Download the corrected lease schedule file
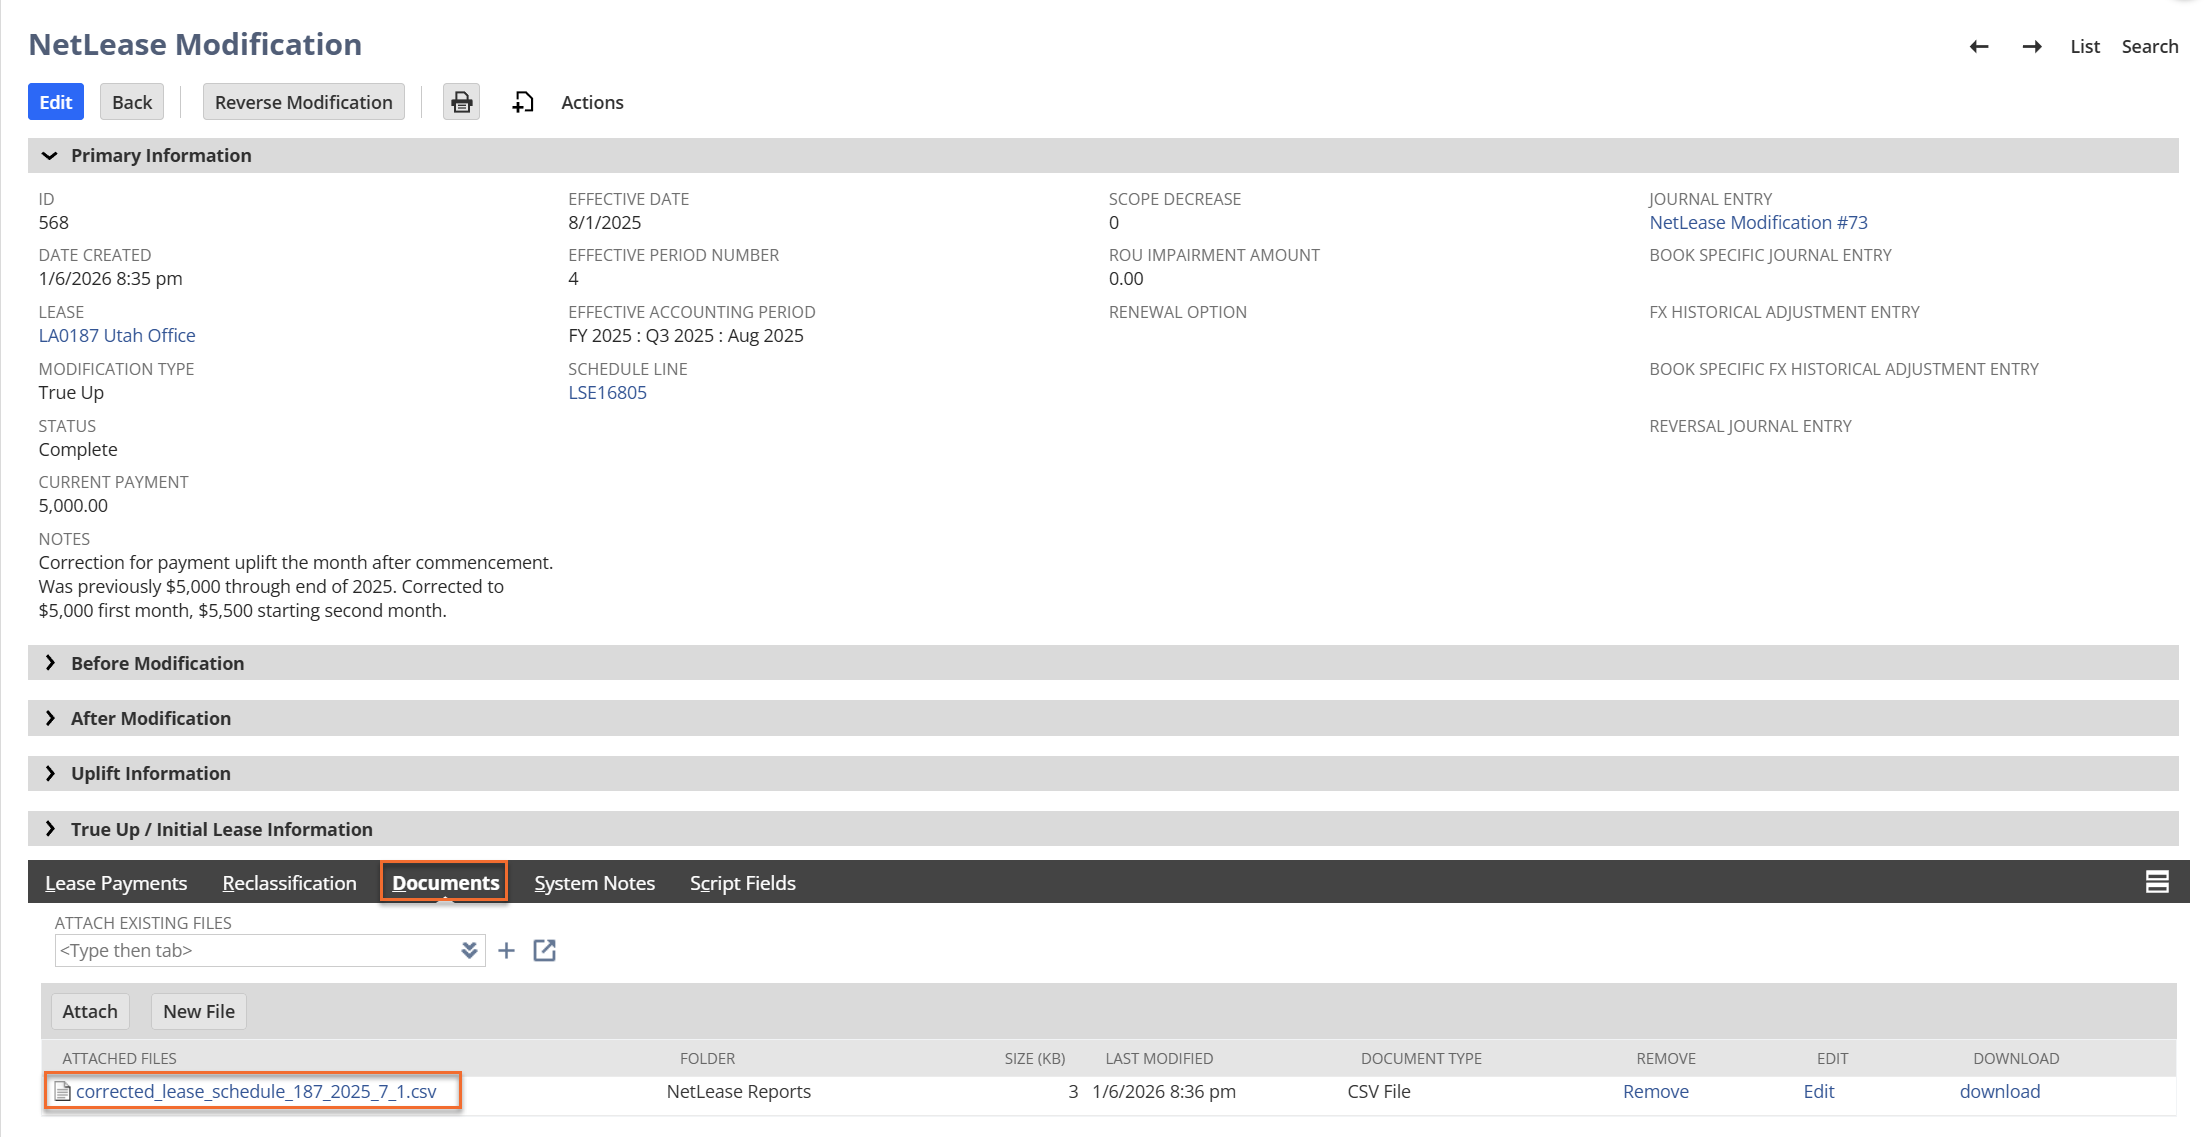The image size is (2206, 1137). (1999, 1091)
